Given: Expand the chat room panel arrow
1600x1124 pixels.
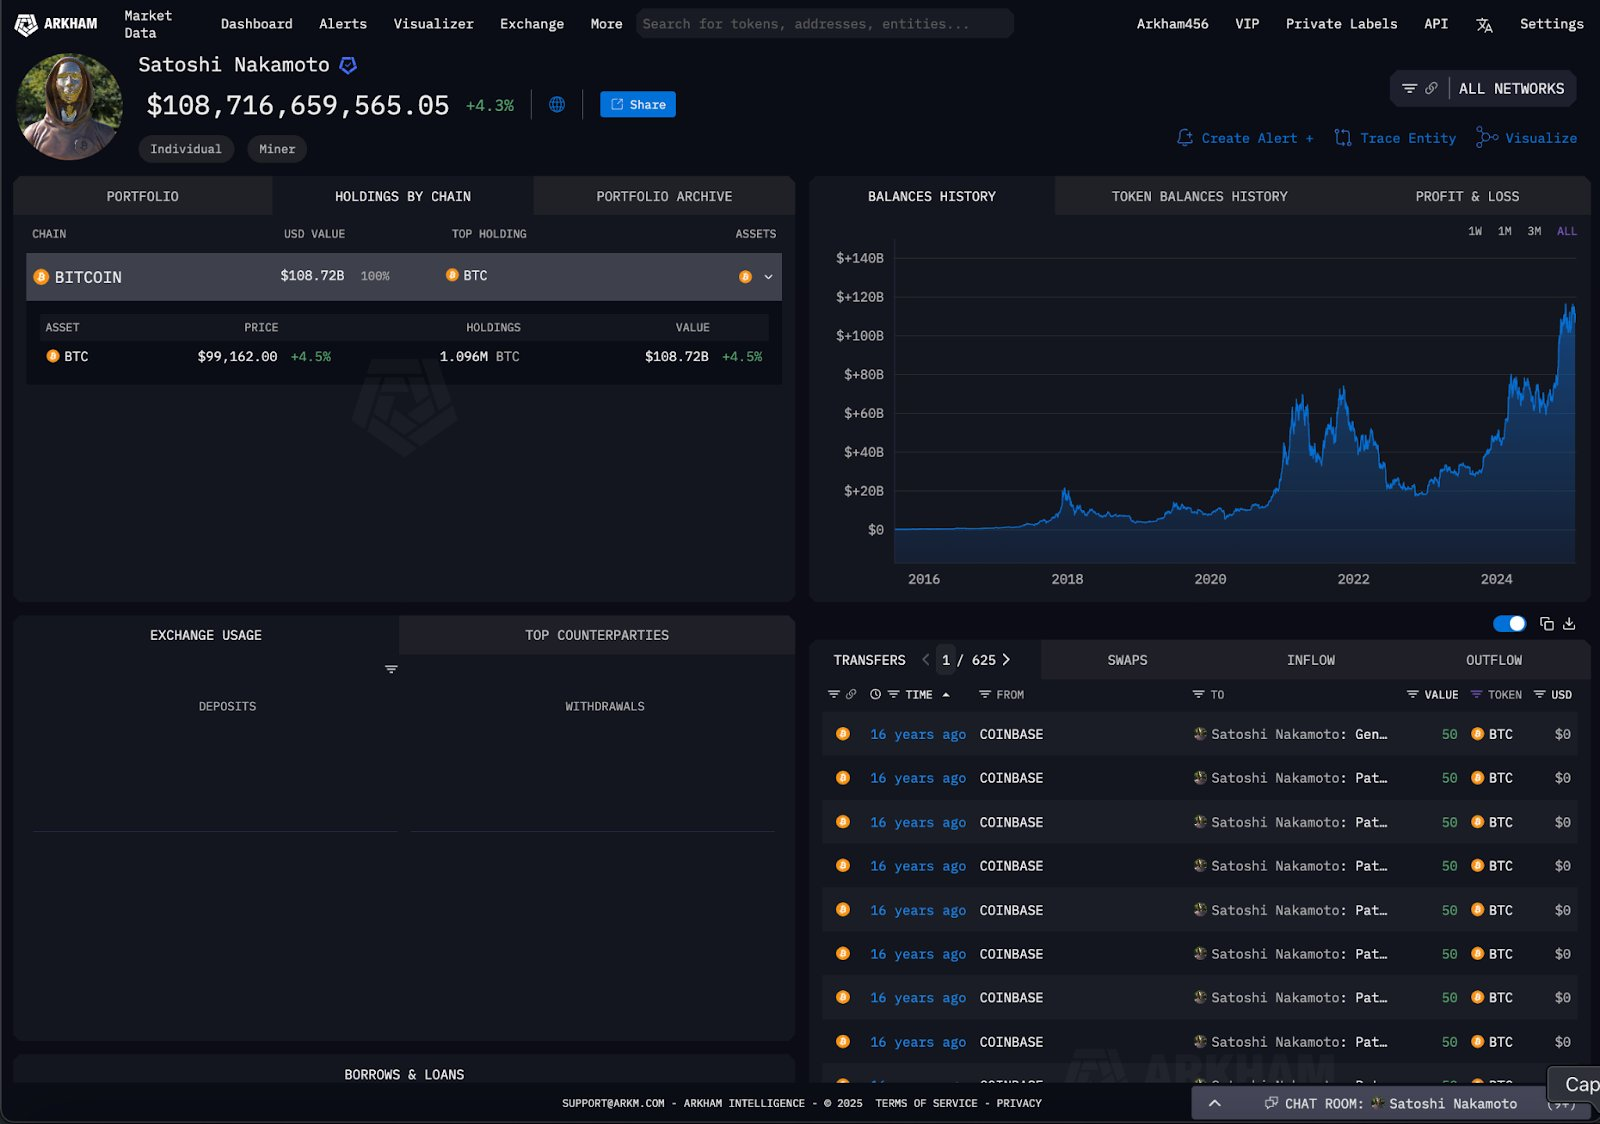Looking at the screenshot, I should tap(1214, 1103).
